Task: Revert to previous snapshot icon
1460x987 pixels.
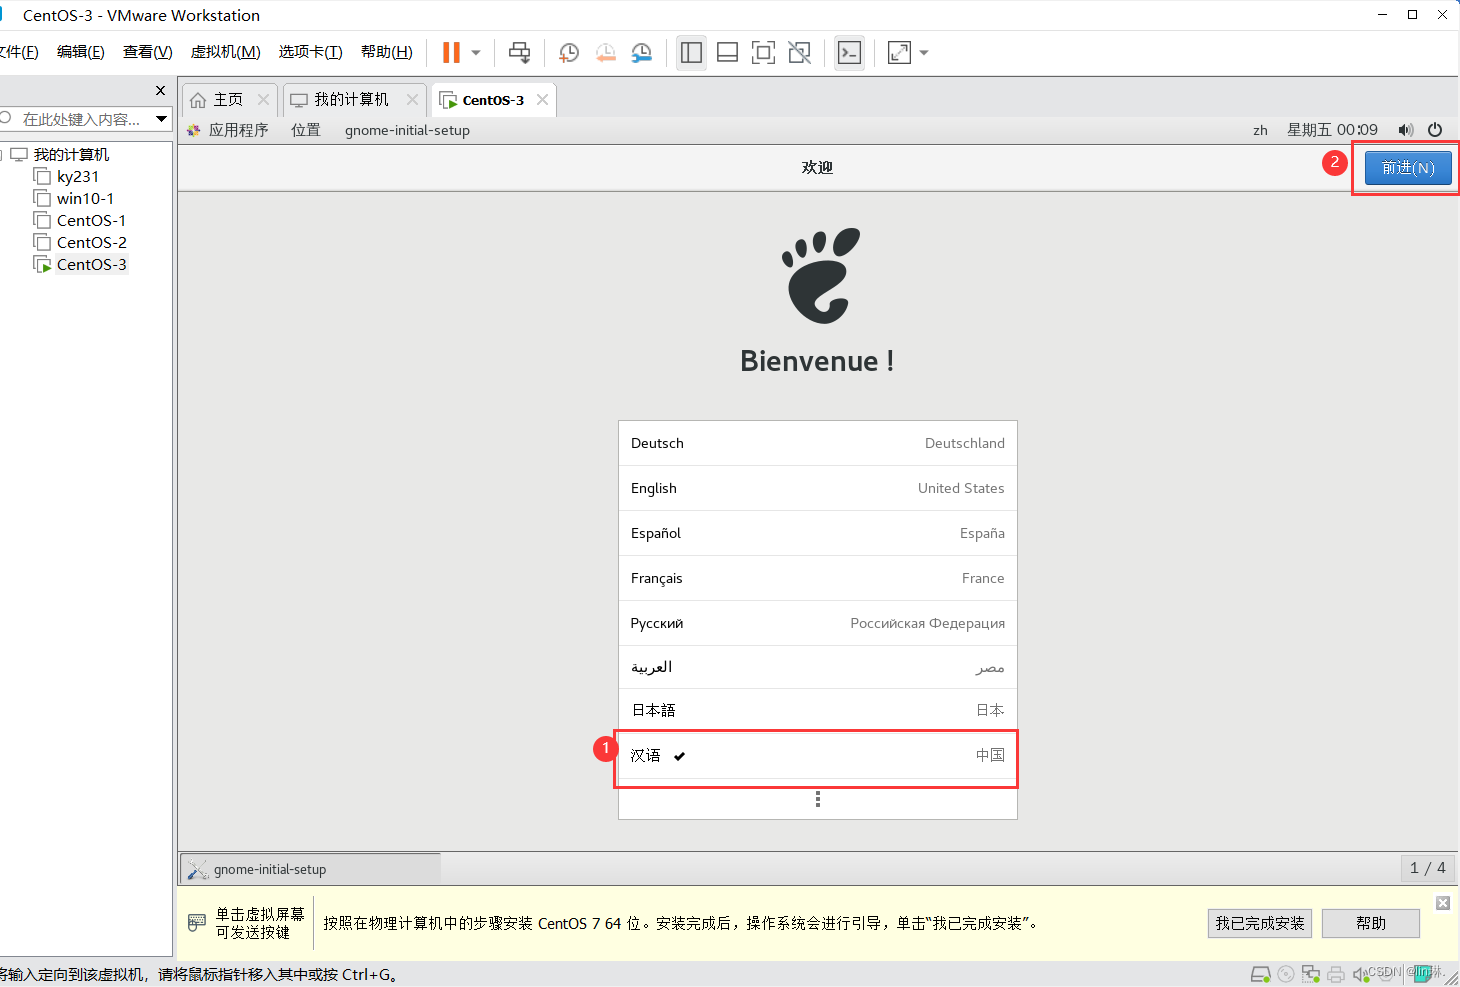Action: coord(605,53)
